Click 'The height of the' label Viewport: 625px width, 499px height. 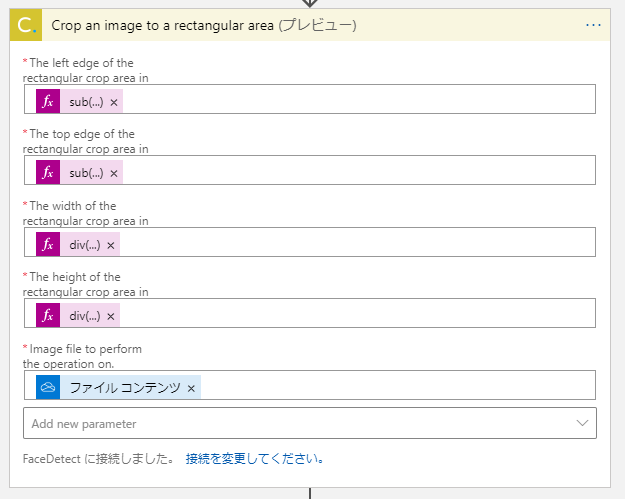pyautogui.click(x=75, y=277)
